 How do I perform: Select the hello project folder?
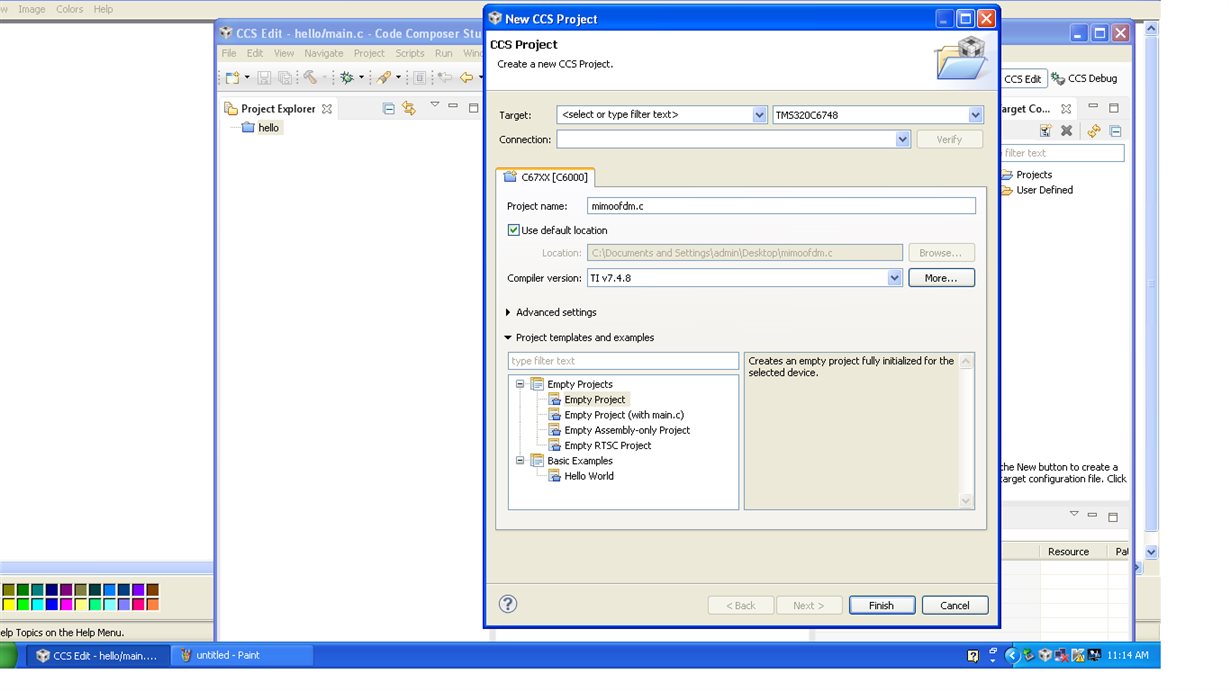coord(261,128)
